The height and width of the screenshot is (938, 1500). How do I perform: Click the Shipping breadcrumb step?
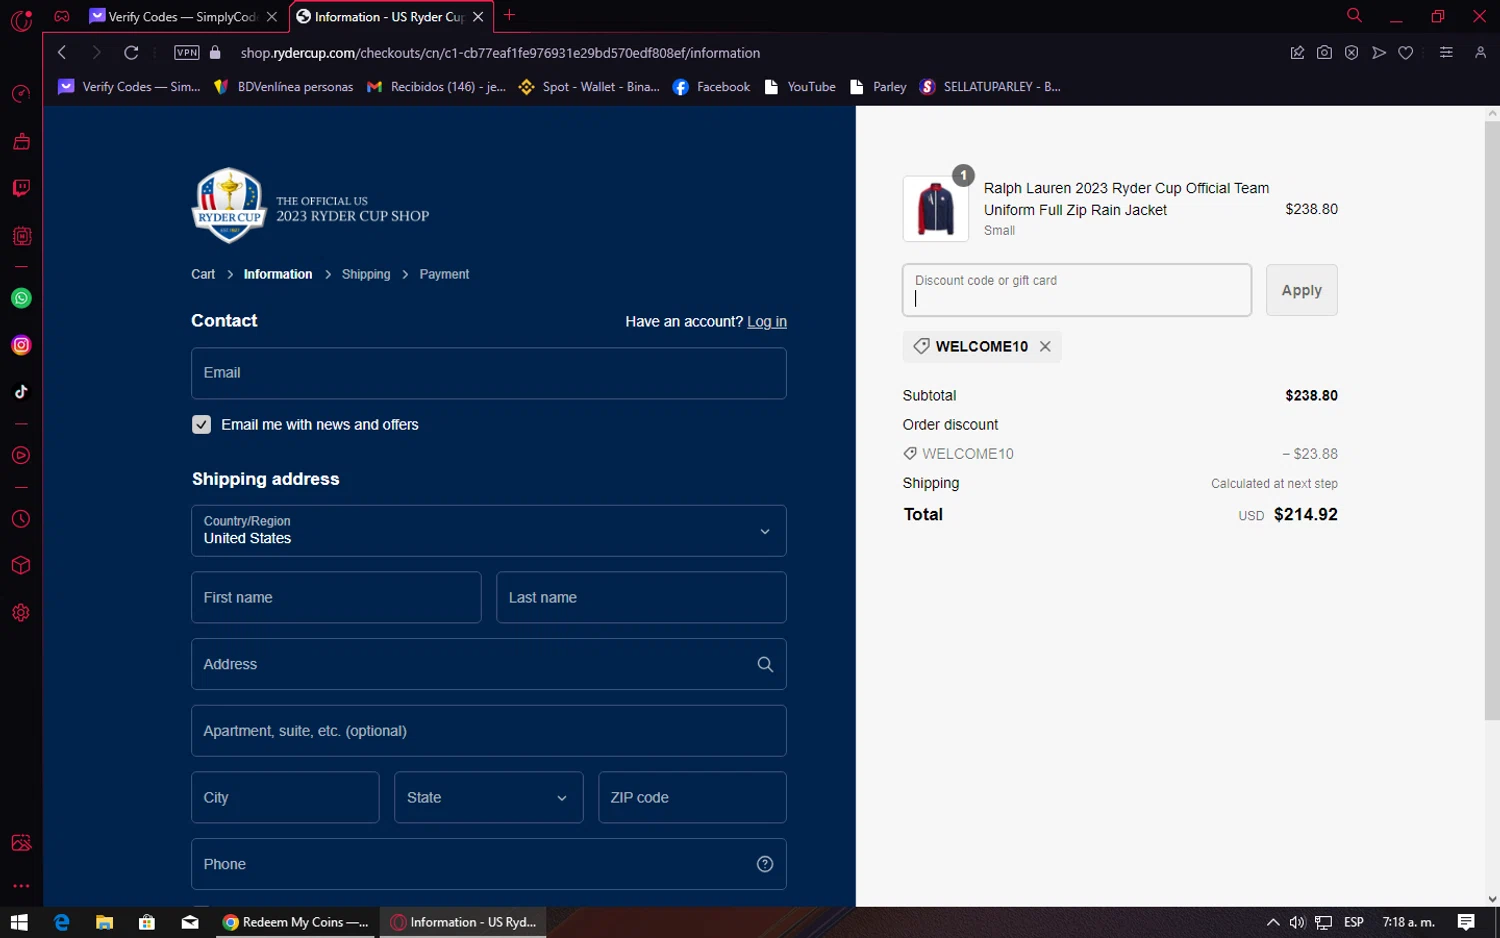pos(366,274)
